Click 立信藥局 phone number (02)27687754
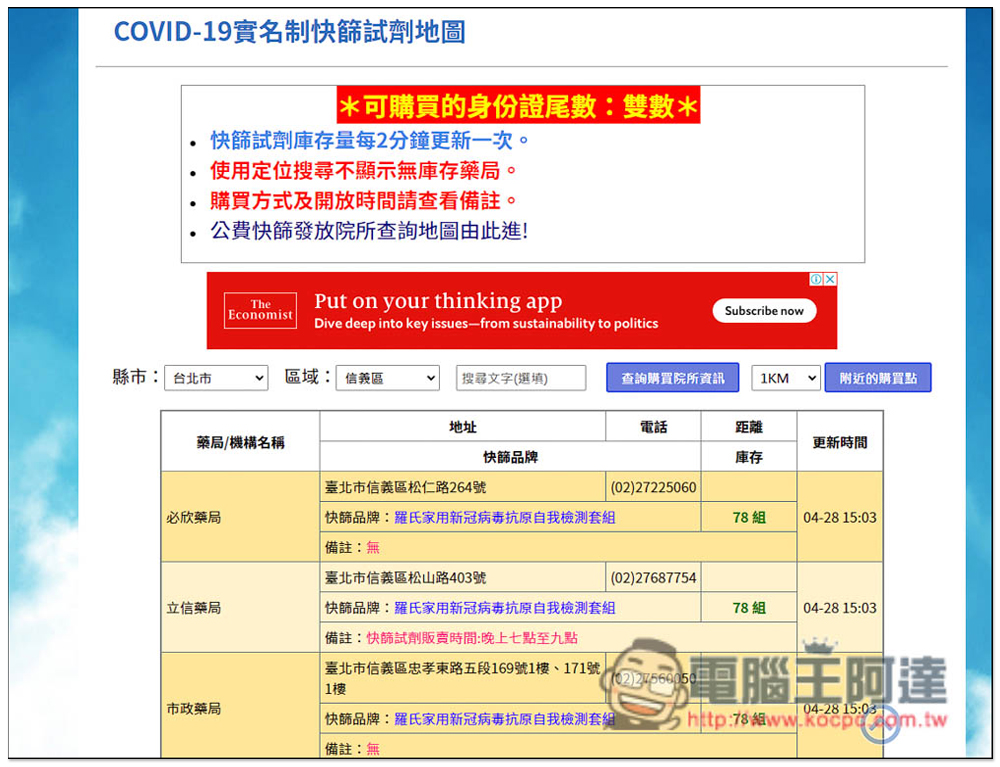This screenshot has width=1000, height=767. [x=653, y=578]
